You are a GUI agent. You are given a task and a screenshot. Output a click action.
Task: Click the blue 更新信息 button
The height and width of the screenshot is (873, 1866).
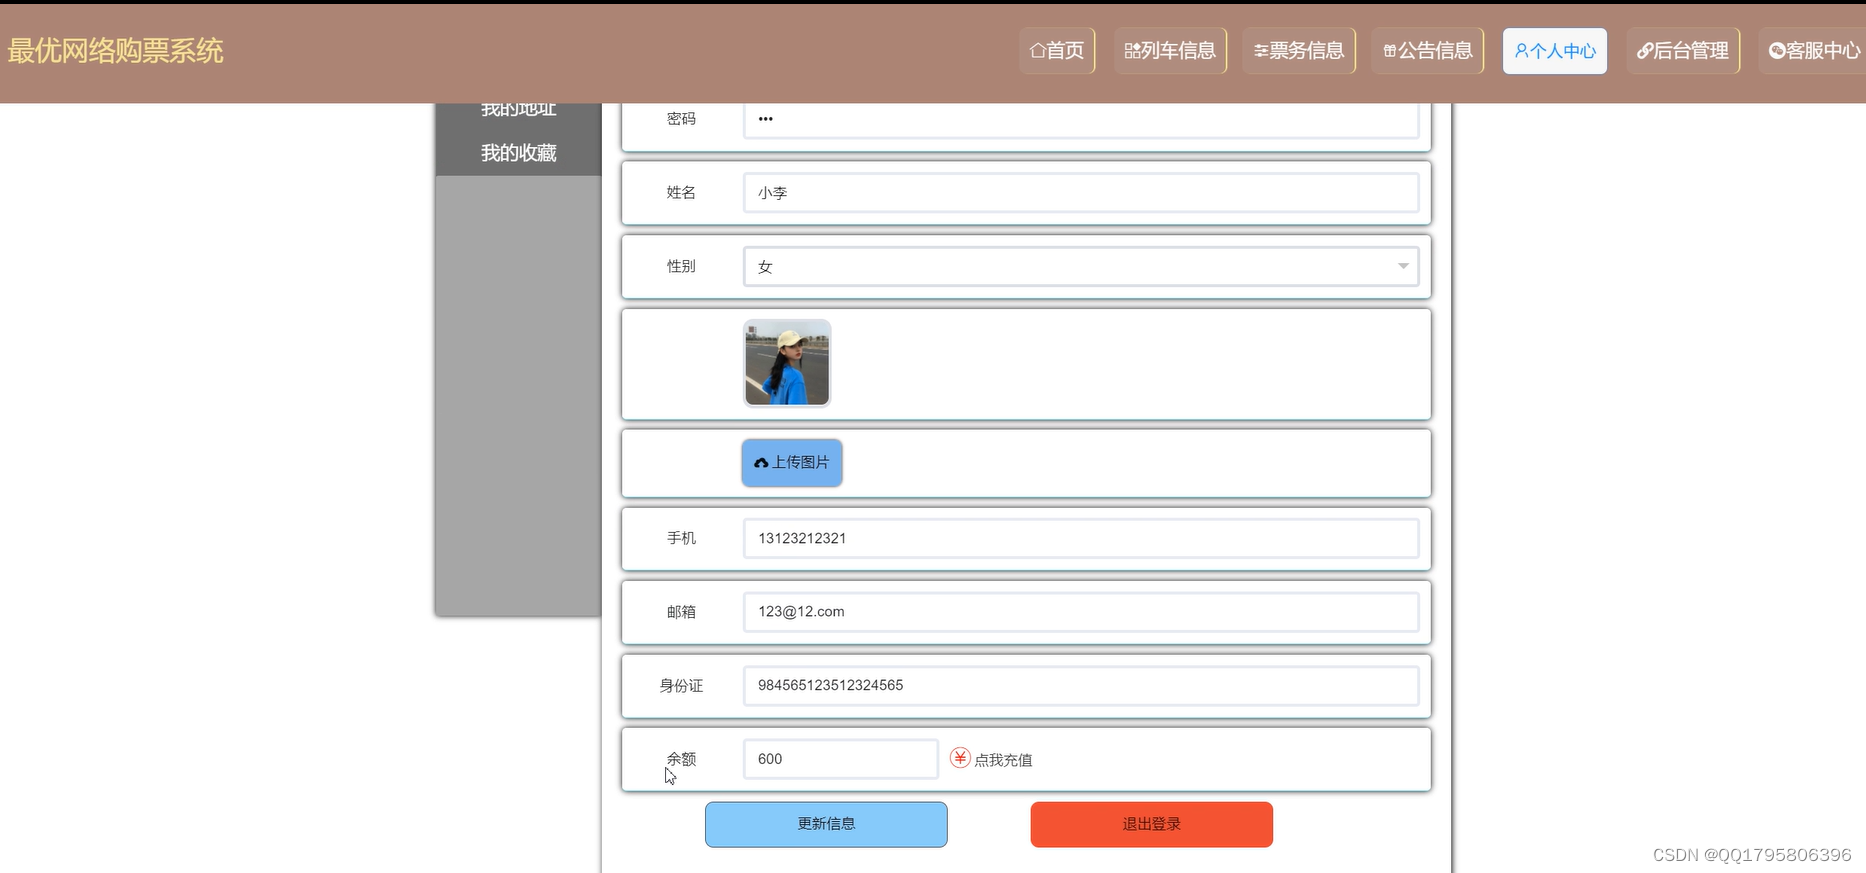click(826, 824)
